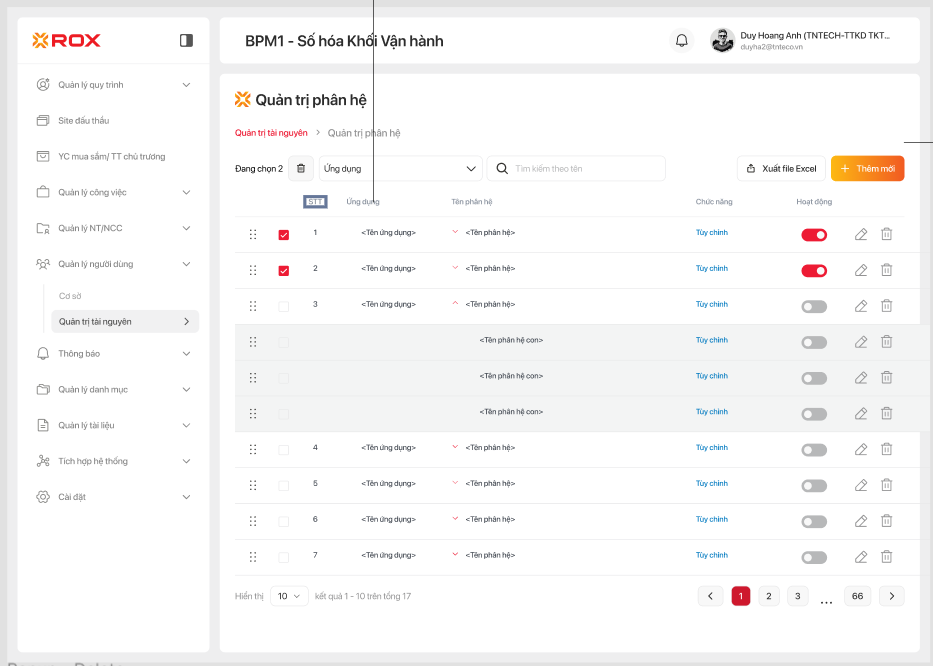Click the Thêm mới button

[868, 169]
